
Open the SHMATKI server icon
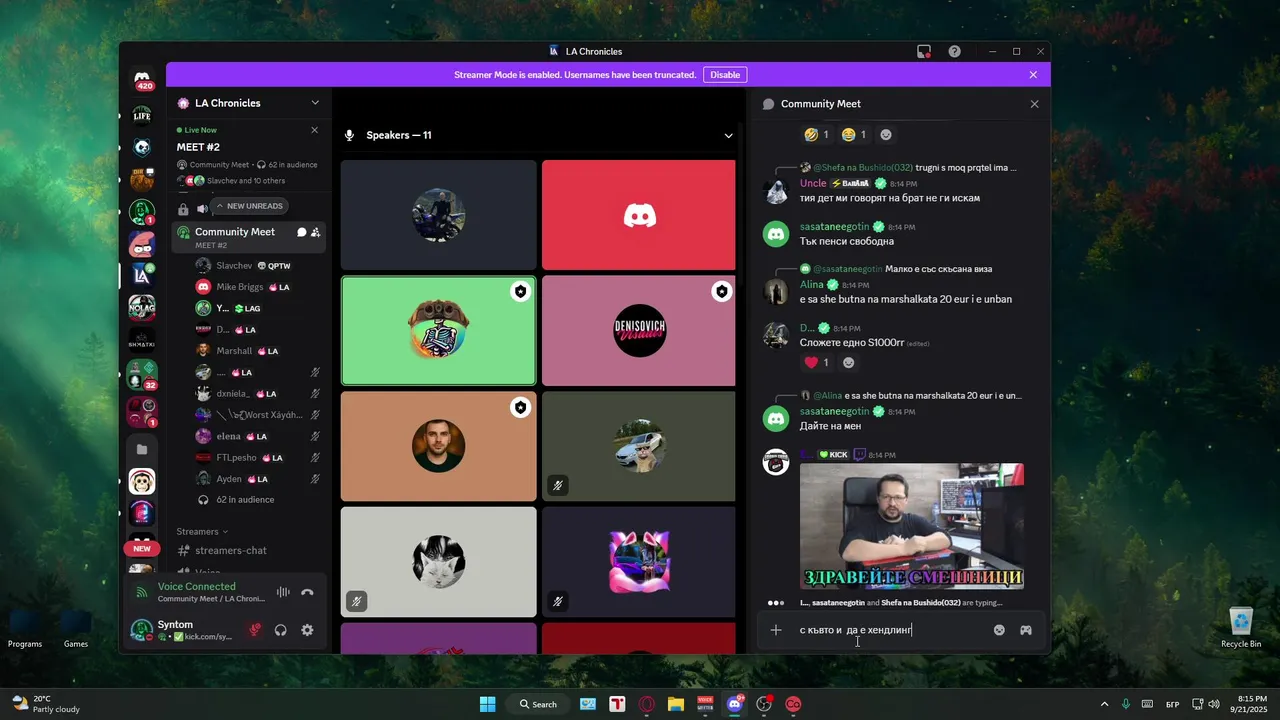click(142, 342)
